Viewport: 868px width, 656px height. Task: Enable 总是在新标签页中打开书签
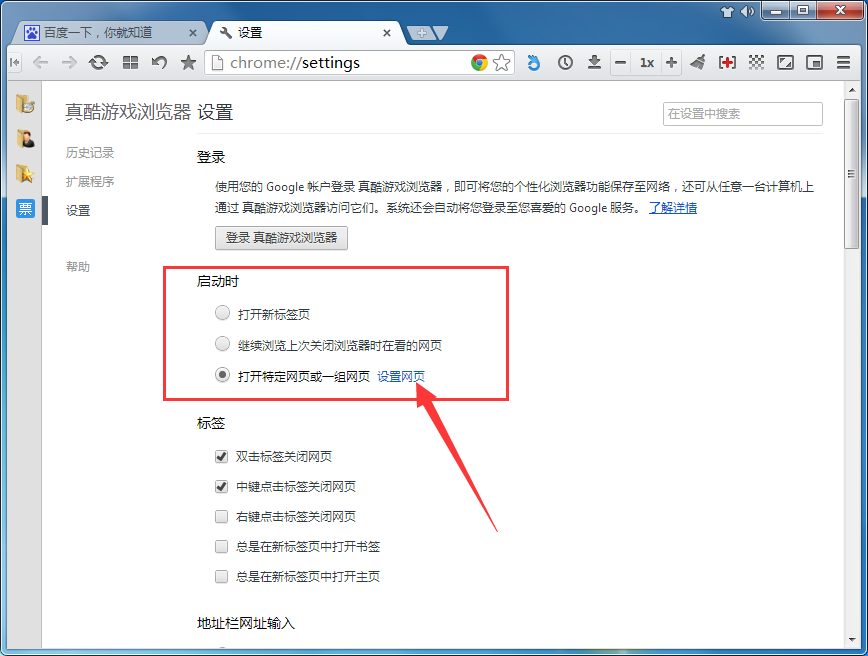tap(221, 546)
